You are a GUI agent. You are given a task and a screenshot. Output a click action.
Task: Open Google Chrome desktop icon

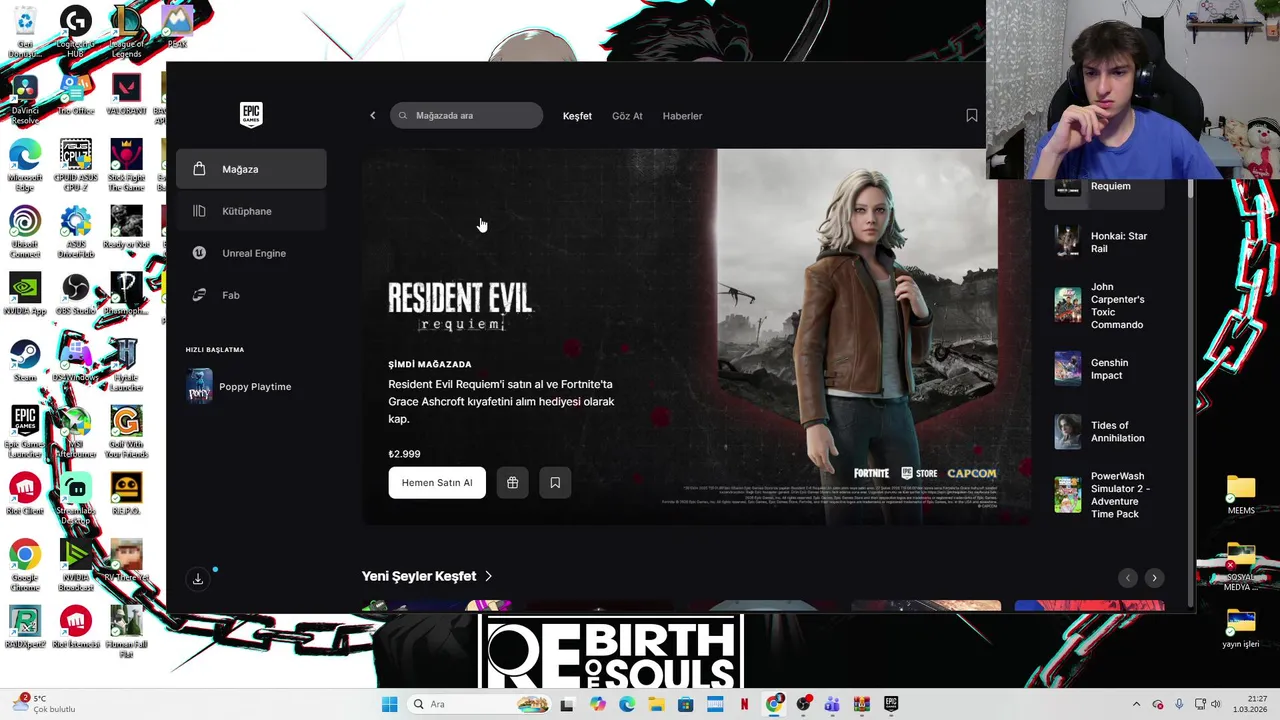pos(25,565)
